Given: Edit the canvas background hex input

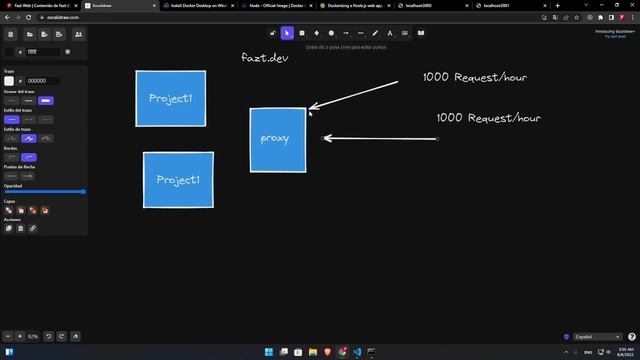Looking at the screenshot, I should (42, 52).
